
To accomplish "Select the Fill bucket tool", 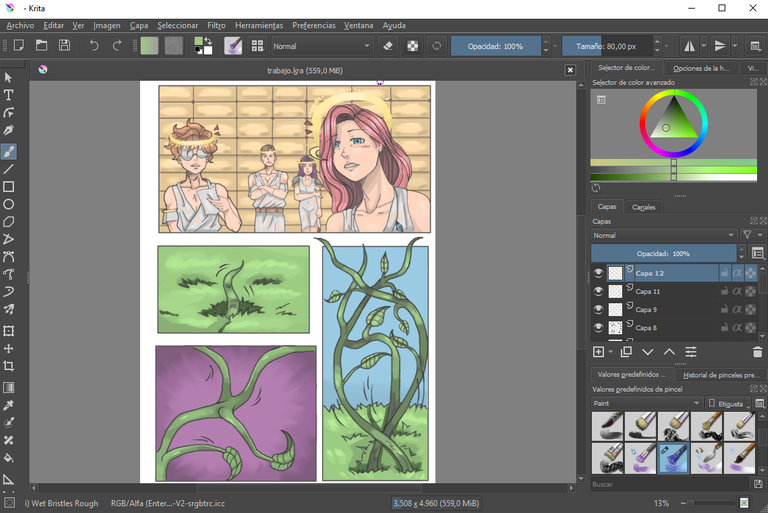I will point(8,458).
